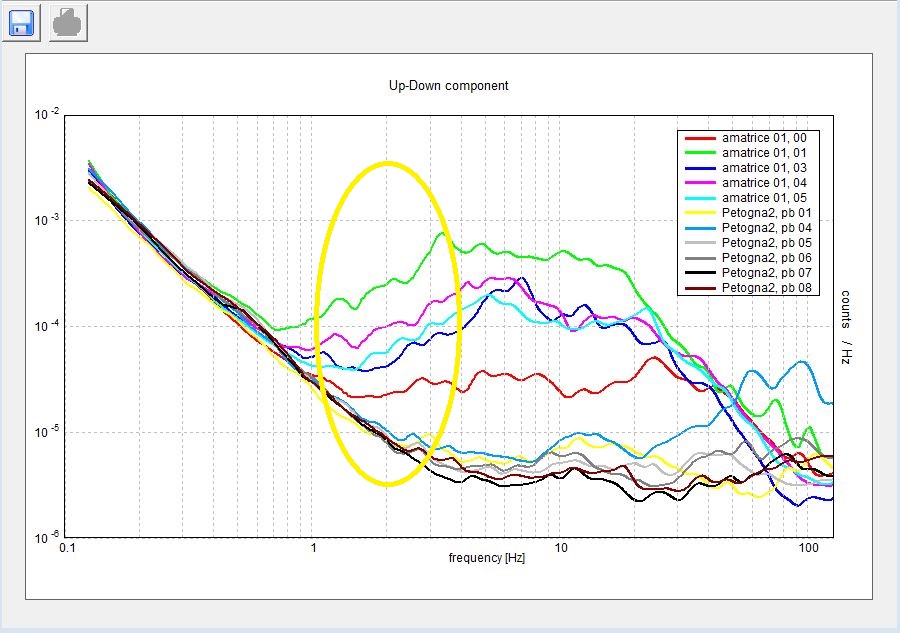
Task: Click the red swatch for amatrice 01, 00
Action: 699,138
